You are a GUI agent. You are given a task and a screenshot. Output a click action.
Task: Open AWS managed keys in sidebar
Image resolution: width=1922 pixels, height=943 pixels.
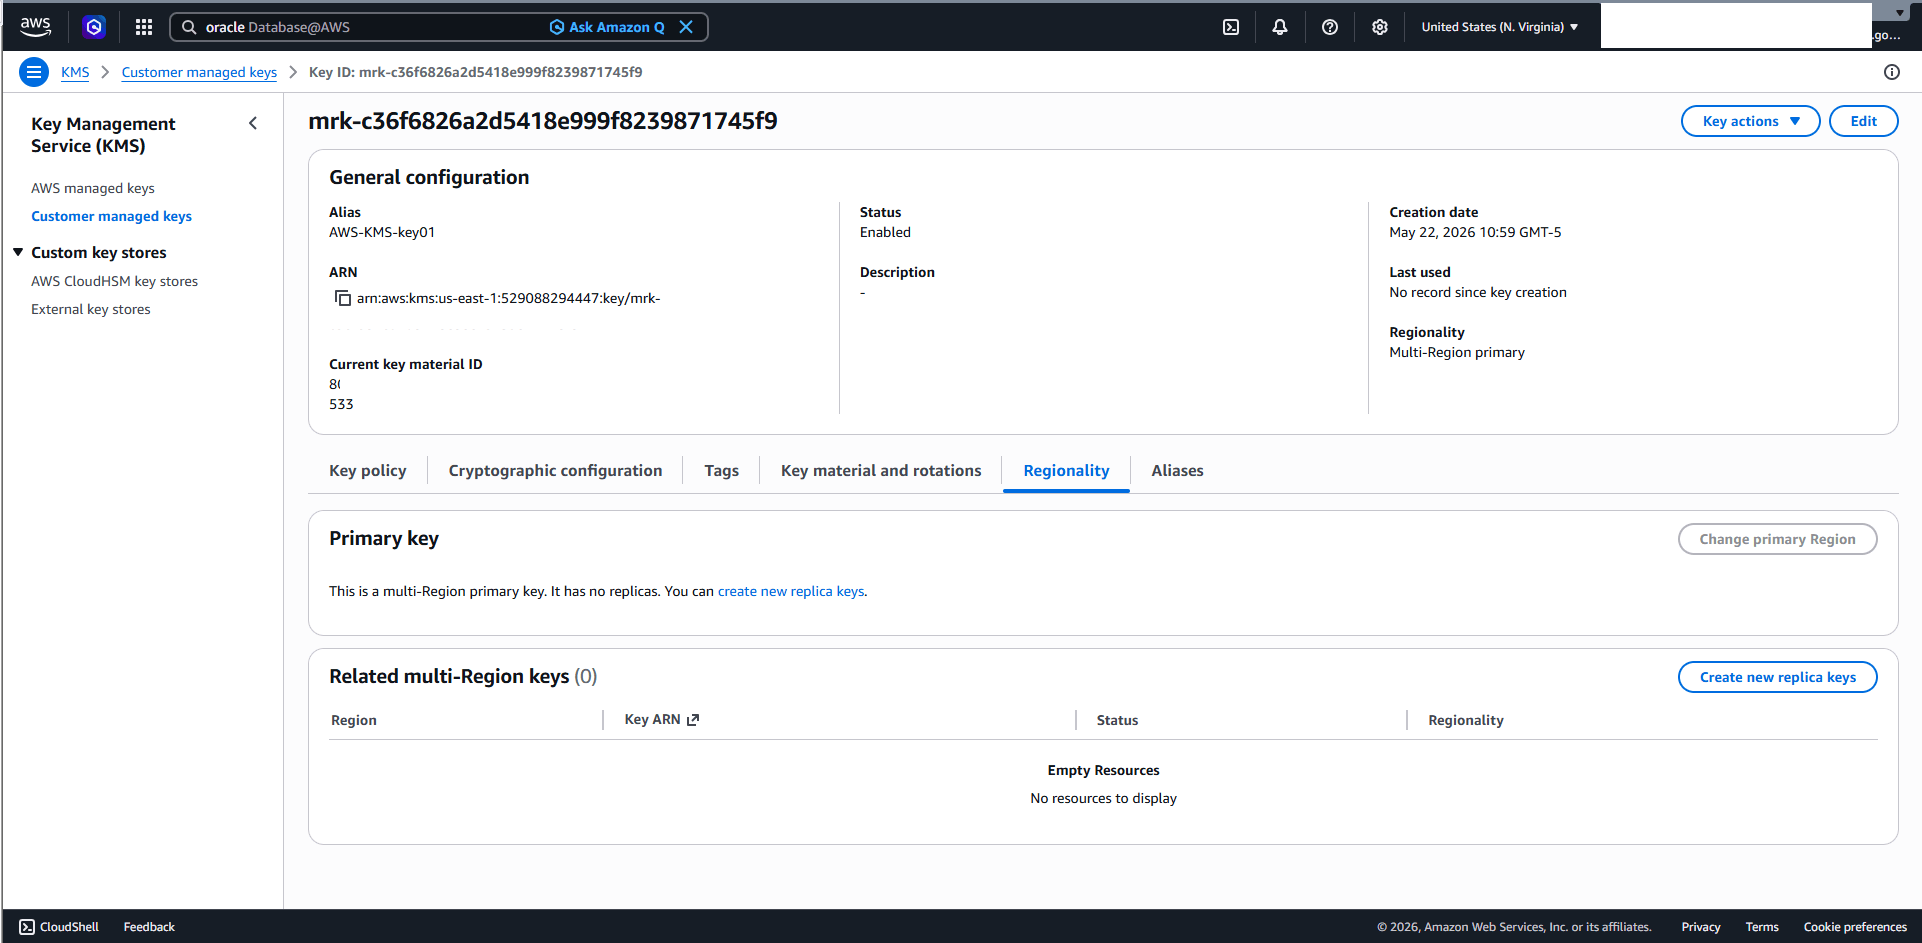[93, 188]
